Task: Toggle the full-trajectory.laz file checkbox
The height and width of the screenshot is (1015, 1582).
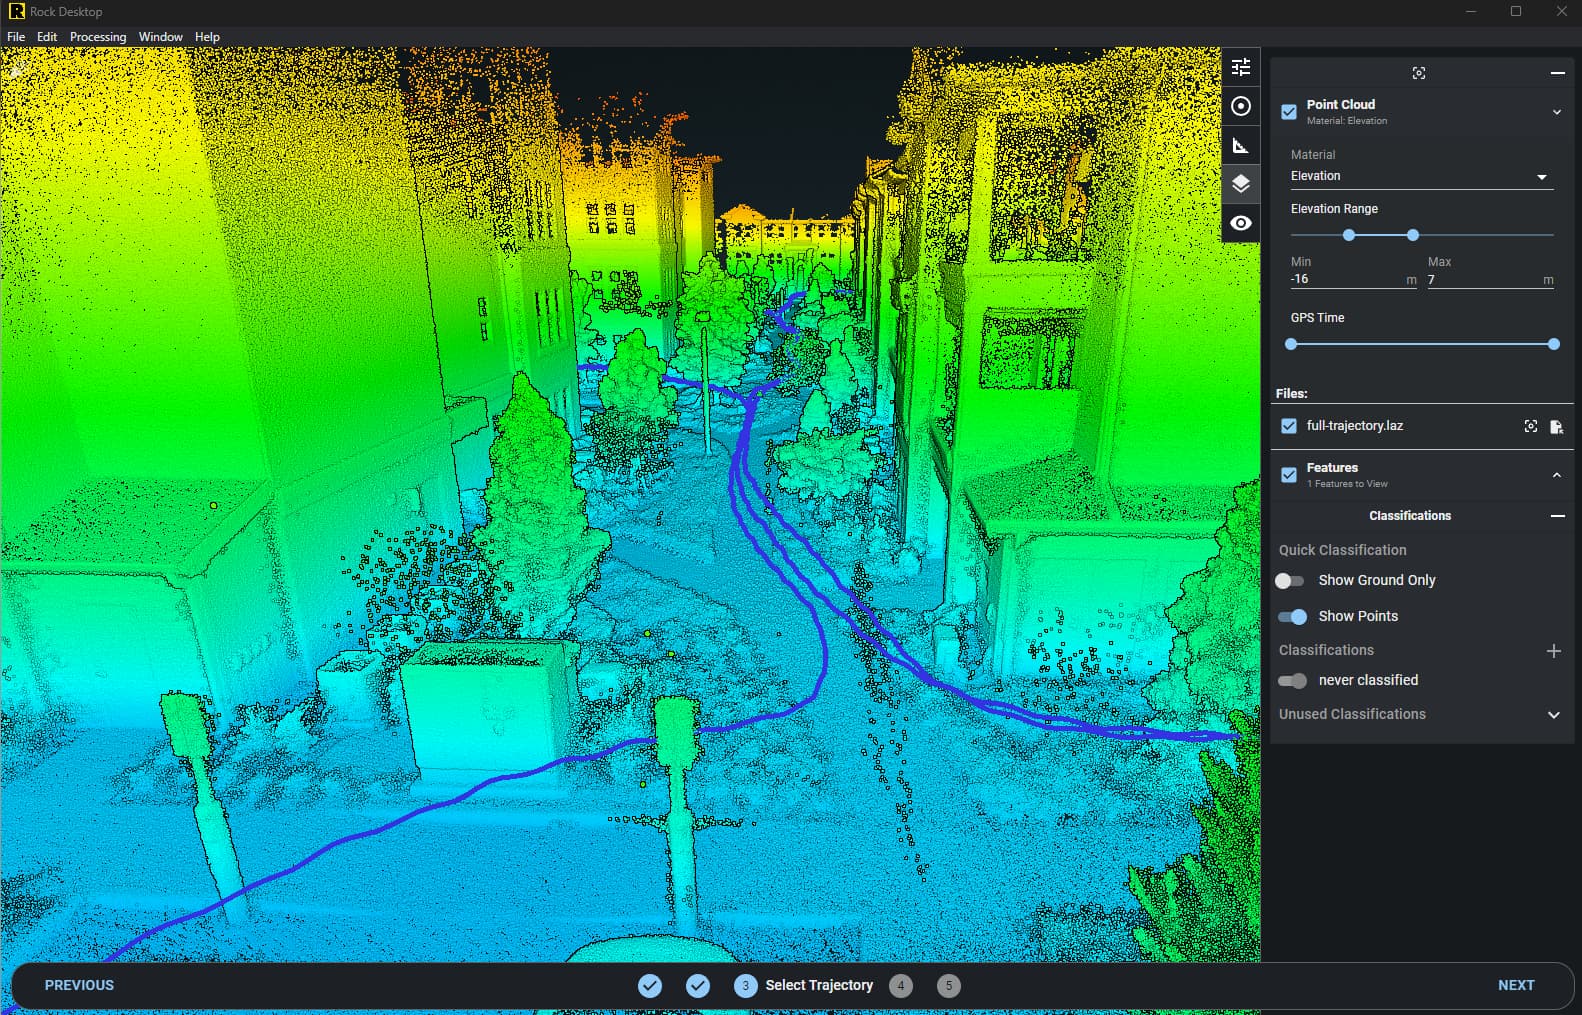Action: coord(1289,426)
